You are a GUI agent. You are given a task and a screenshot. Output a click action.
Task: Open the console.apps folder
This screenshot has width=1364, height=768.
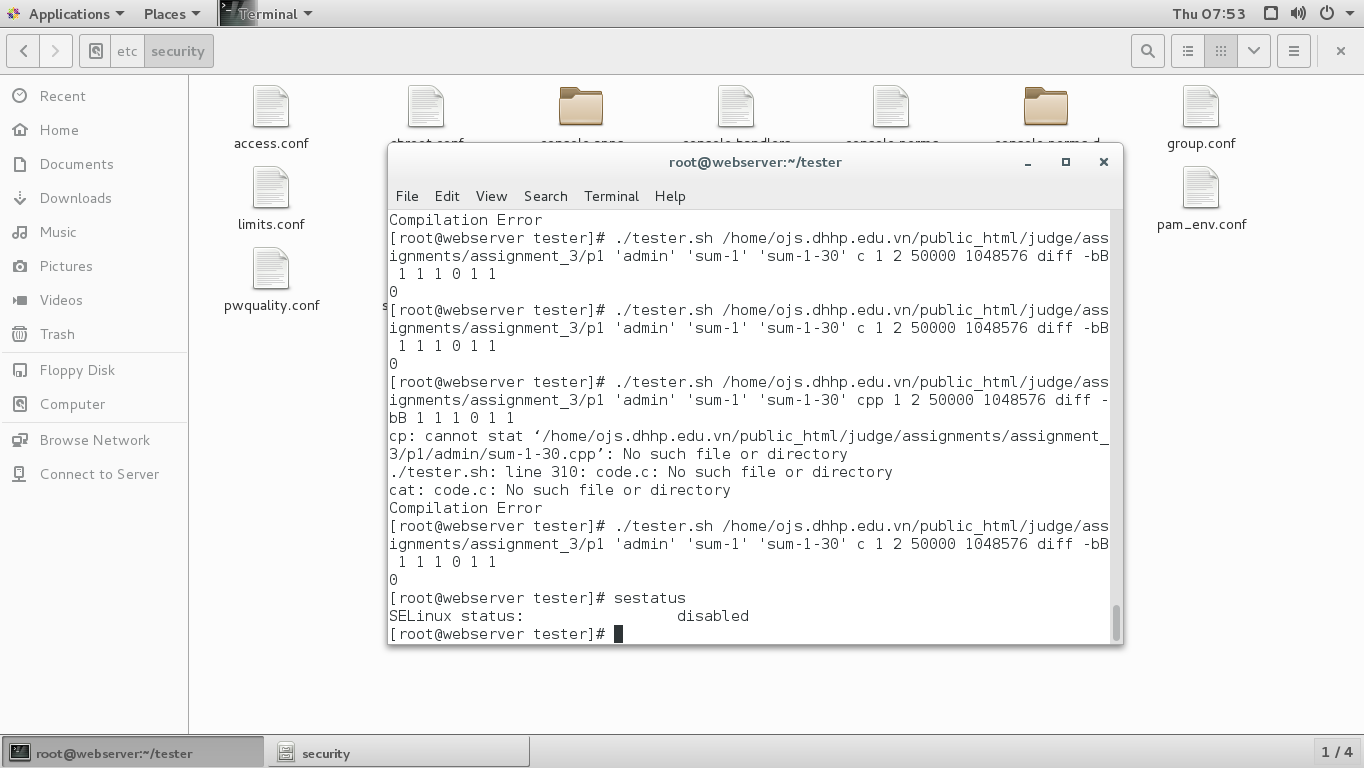(x=581, y=105)
